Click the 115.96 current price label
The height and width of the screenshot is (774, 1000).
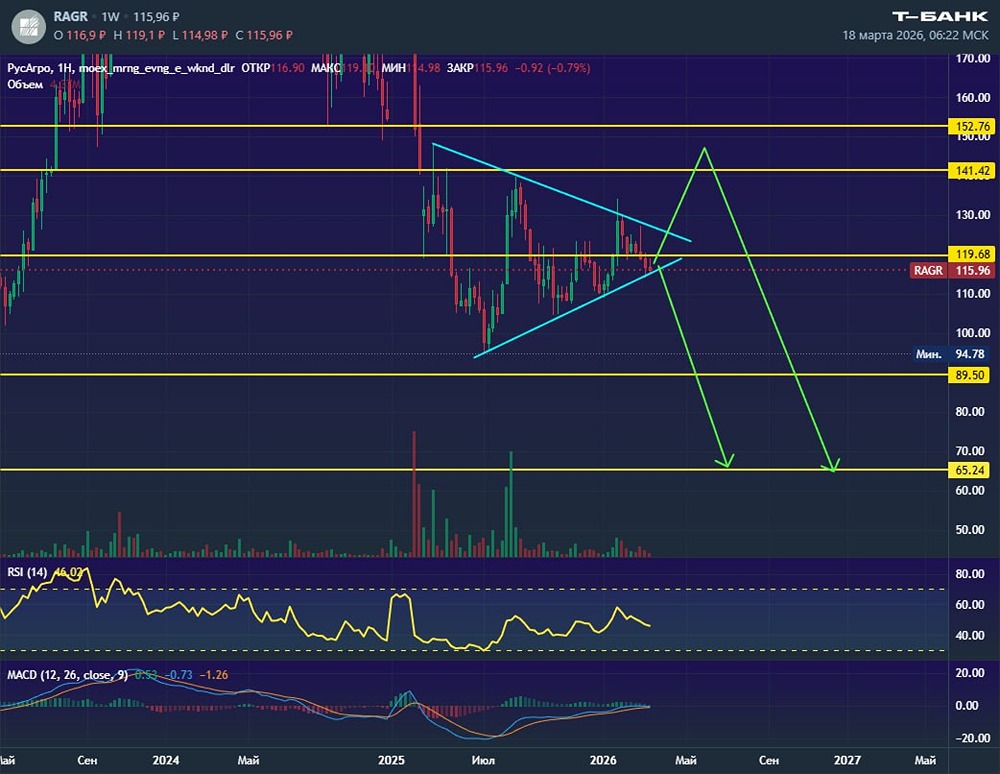pos(973,270)
